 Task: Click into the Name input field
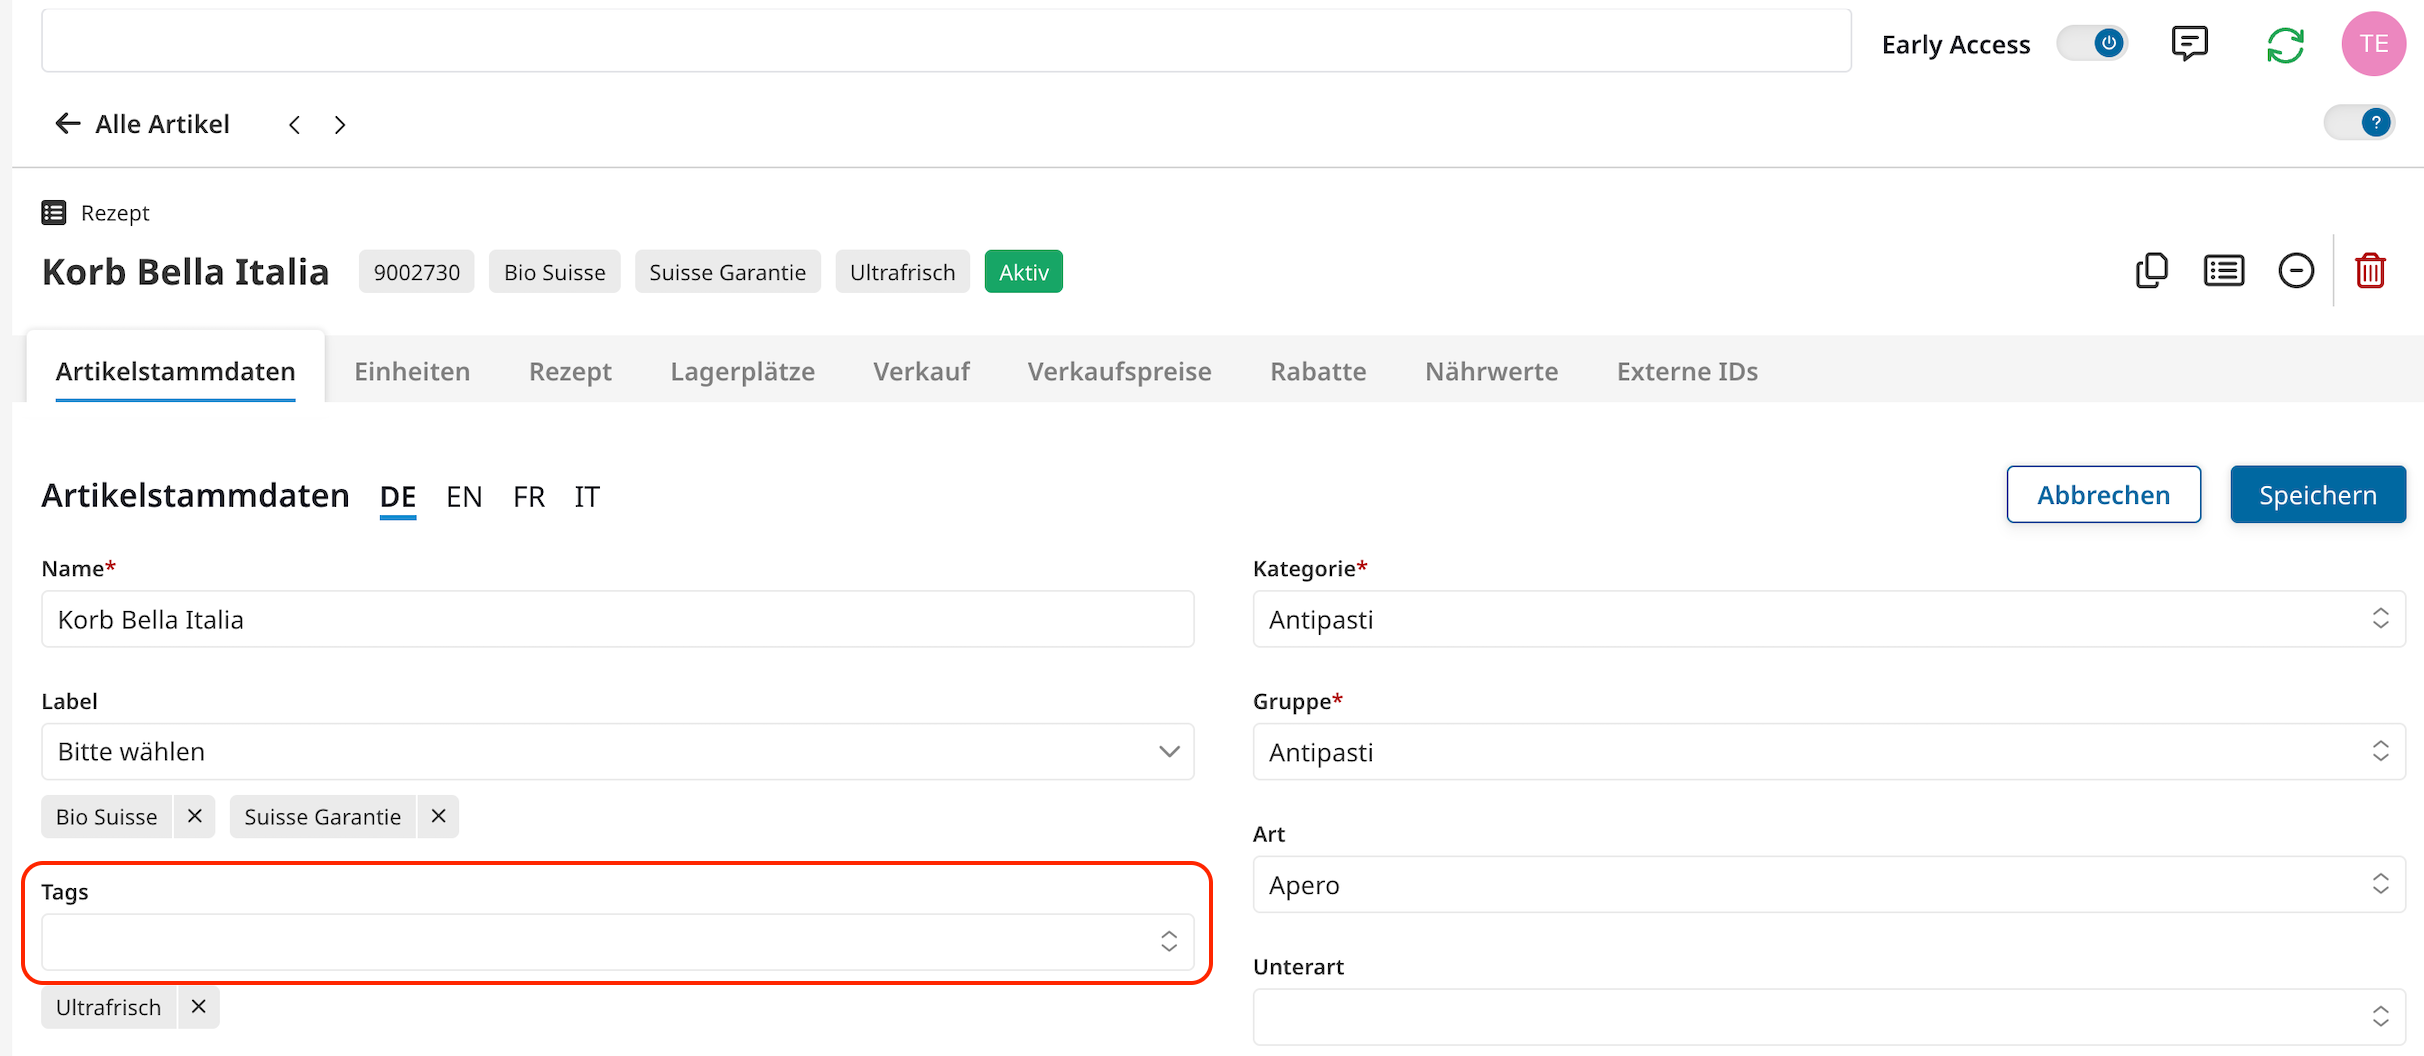tap(617, 620)
